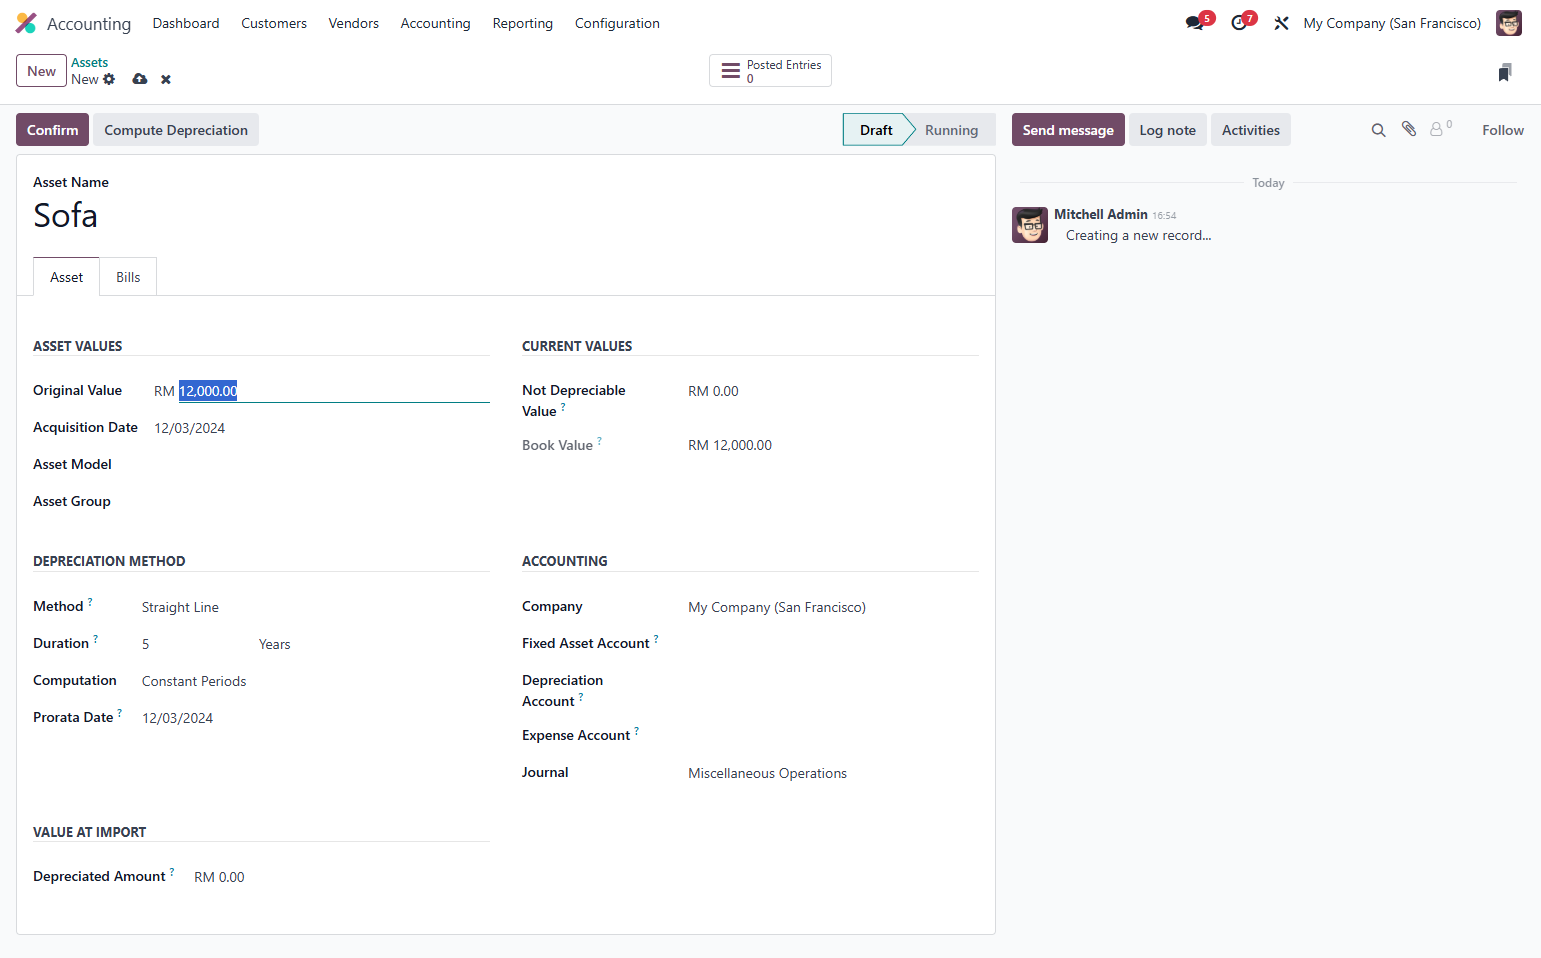Image resolution: width=1541 pixels, height=958 pixels.
Task: Save the record manually with cloud icon
Action: 140,79
